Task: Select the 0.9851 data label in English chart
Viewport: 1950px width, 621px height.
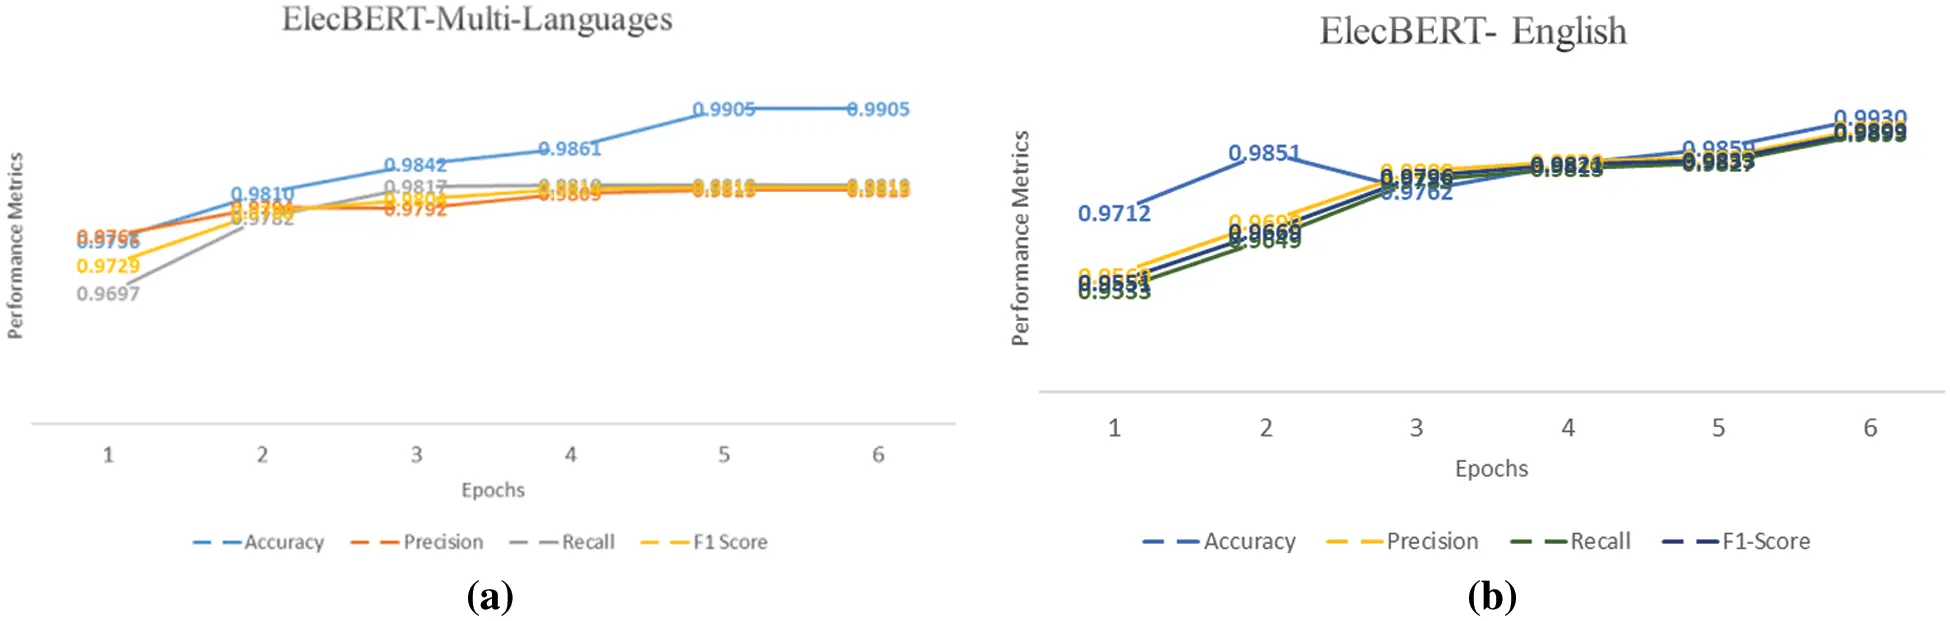Action: 1265,153
